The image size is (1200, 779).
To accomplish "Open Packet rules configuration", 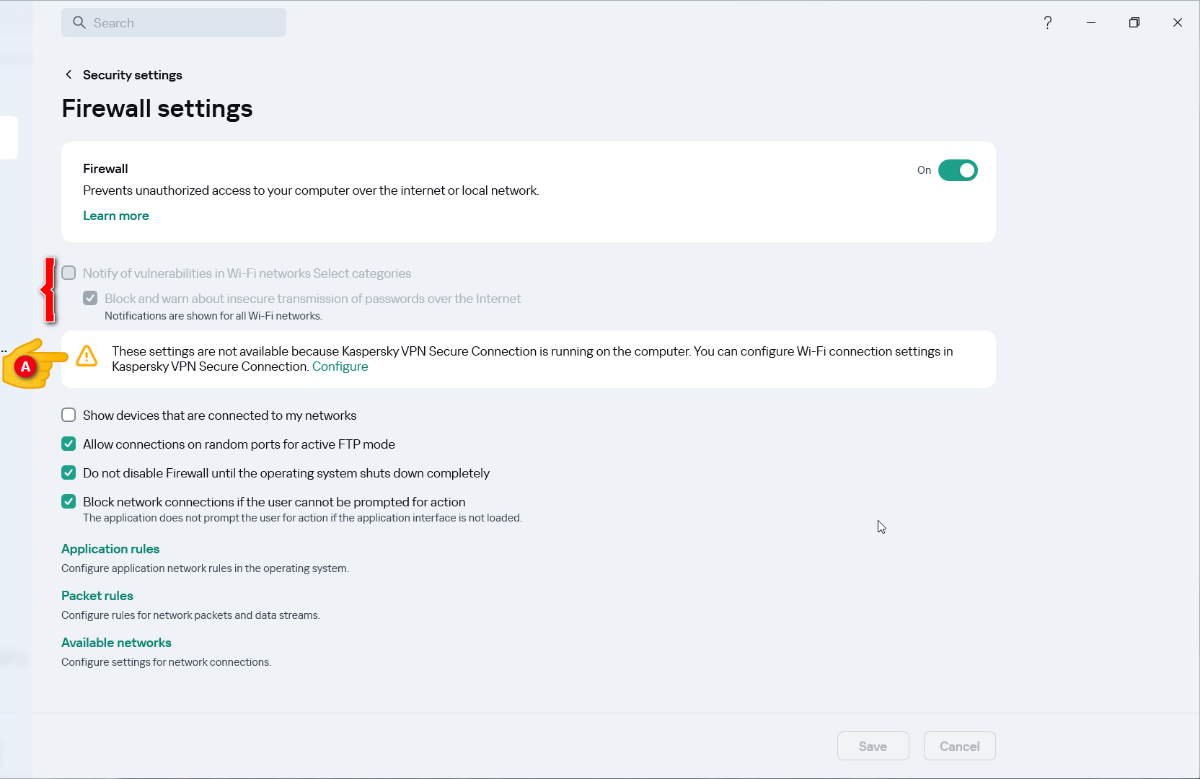I will [97, 596].
